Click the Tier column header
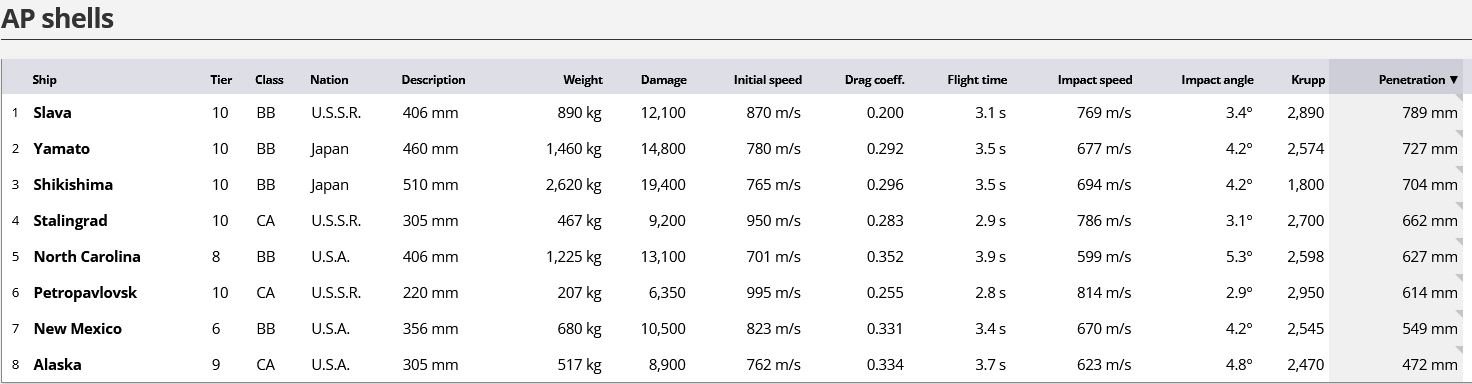 coord(221,80)
